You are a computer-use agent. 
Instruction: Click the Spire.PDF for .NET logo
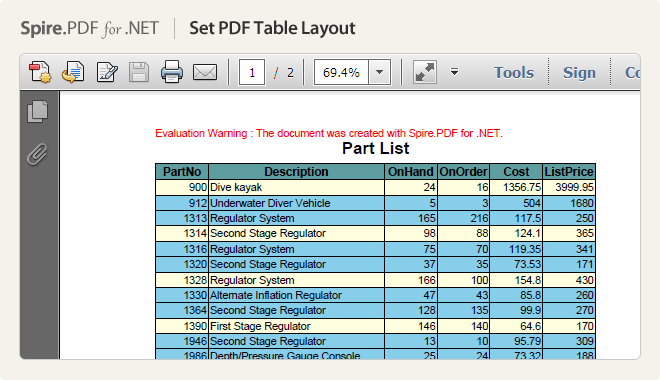click(89, 29)
